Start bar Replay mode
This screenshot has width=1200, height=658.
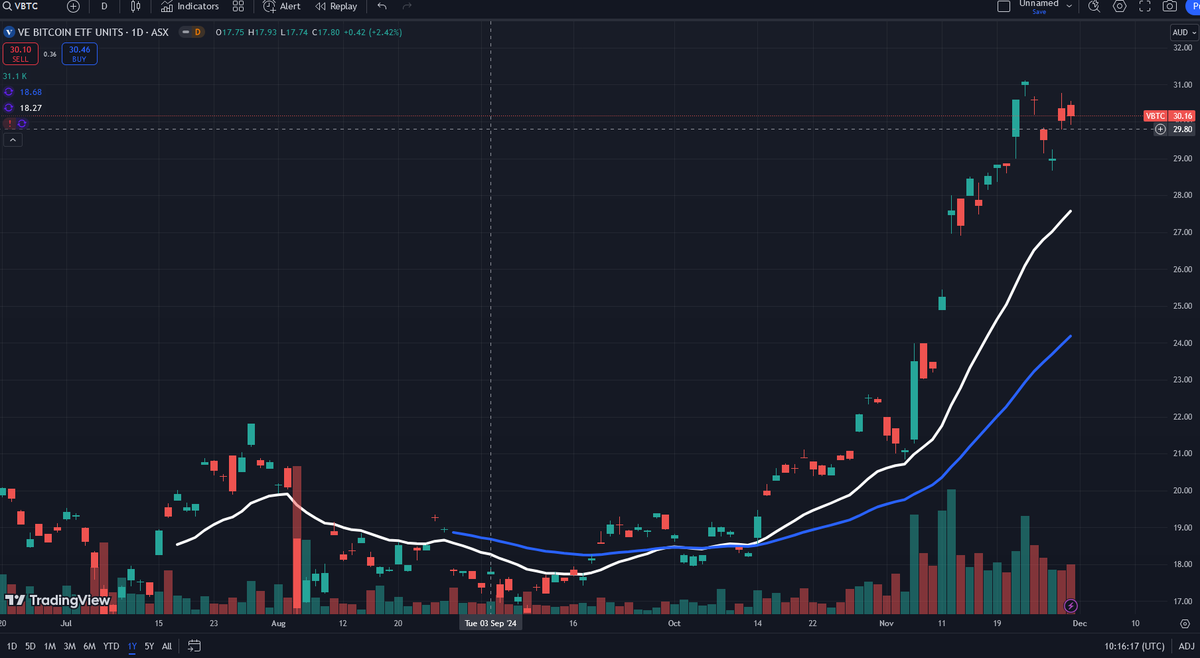point(335,6)
